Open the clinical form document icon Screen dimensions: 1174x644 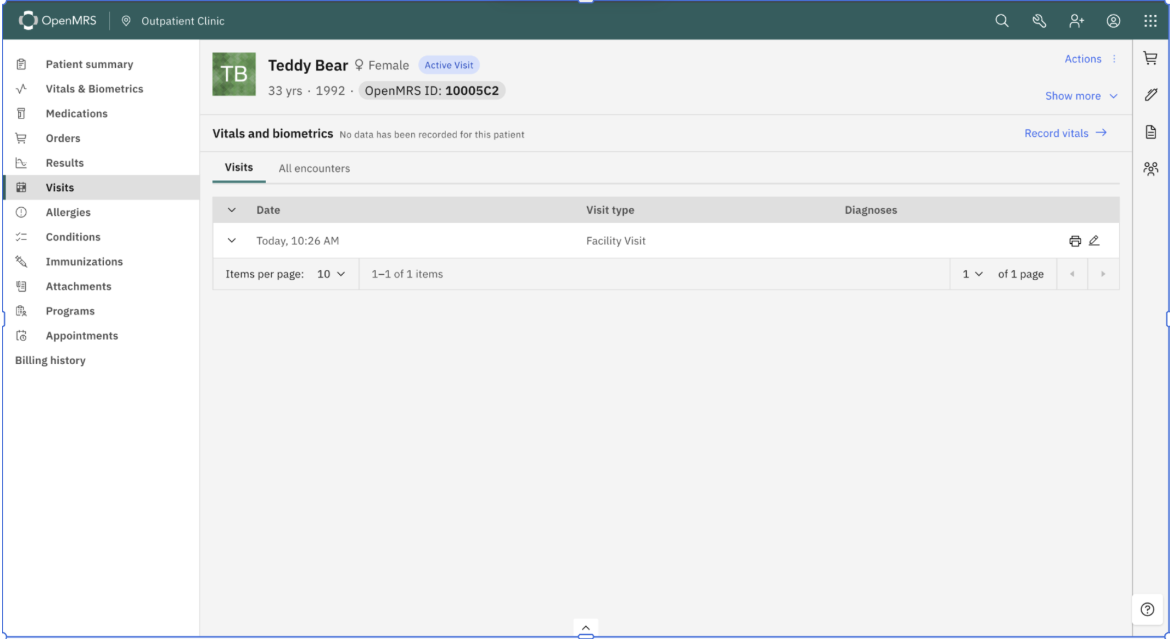click(x=1150, y=132)
